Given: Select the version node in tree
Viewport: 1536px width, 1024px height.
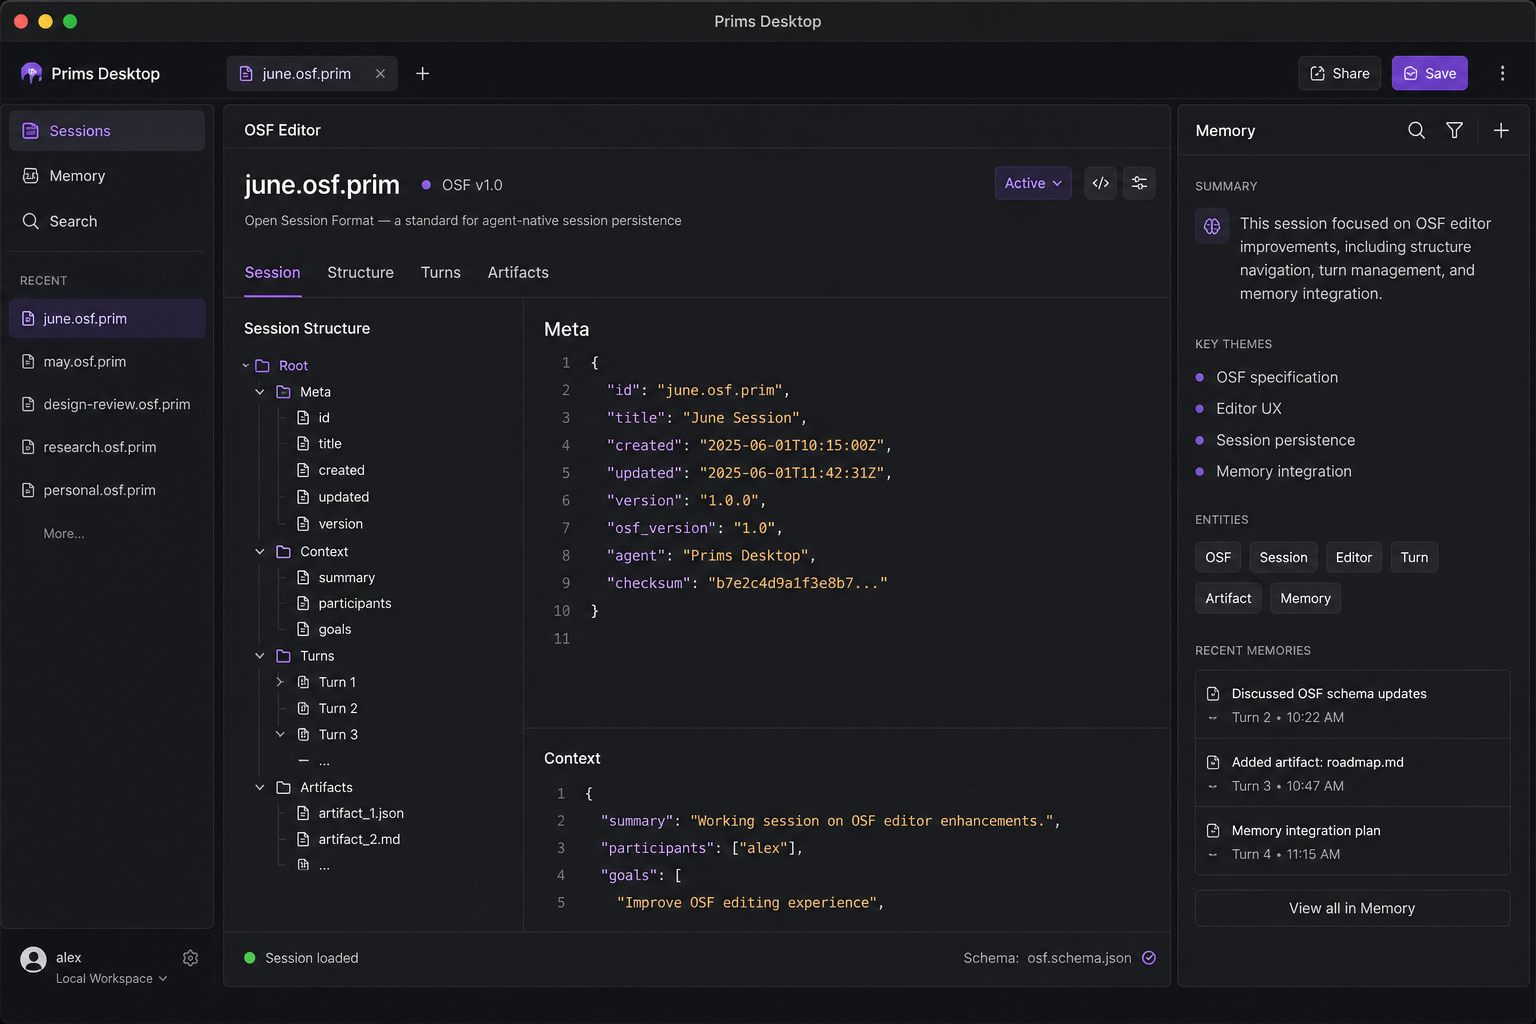Looking at the screenshot, I should (330, 524).
